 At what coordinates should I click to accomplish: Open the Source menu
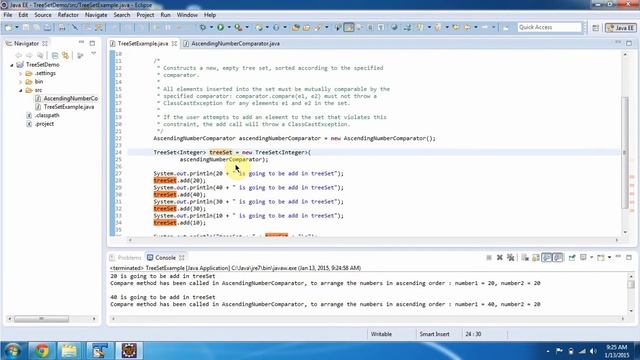[43, 15]
